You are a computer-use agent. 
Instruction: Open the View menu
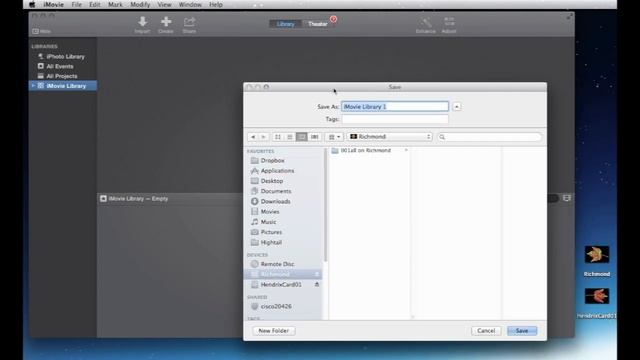(x=164, y=4)
